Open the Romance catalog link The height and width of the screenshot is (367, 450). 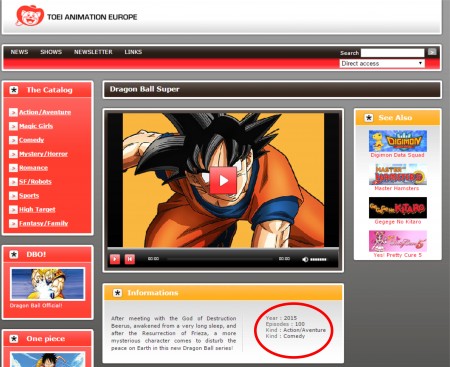pos(33,168)
